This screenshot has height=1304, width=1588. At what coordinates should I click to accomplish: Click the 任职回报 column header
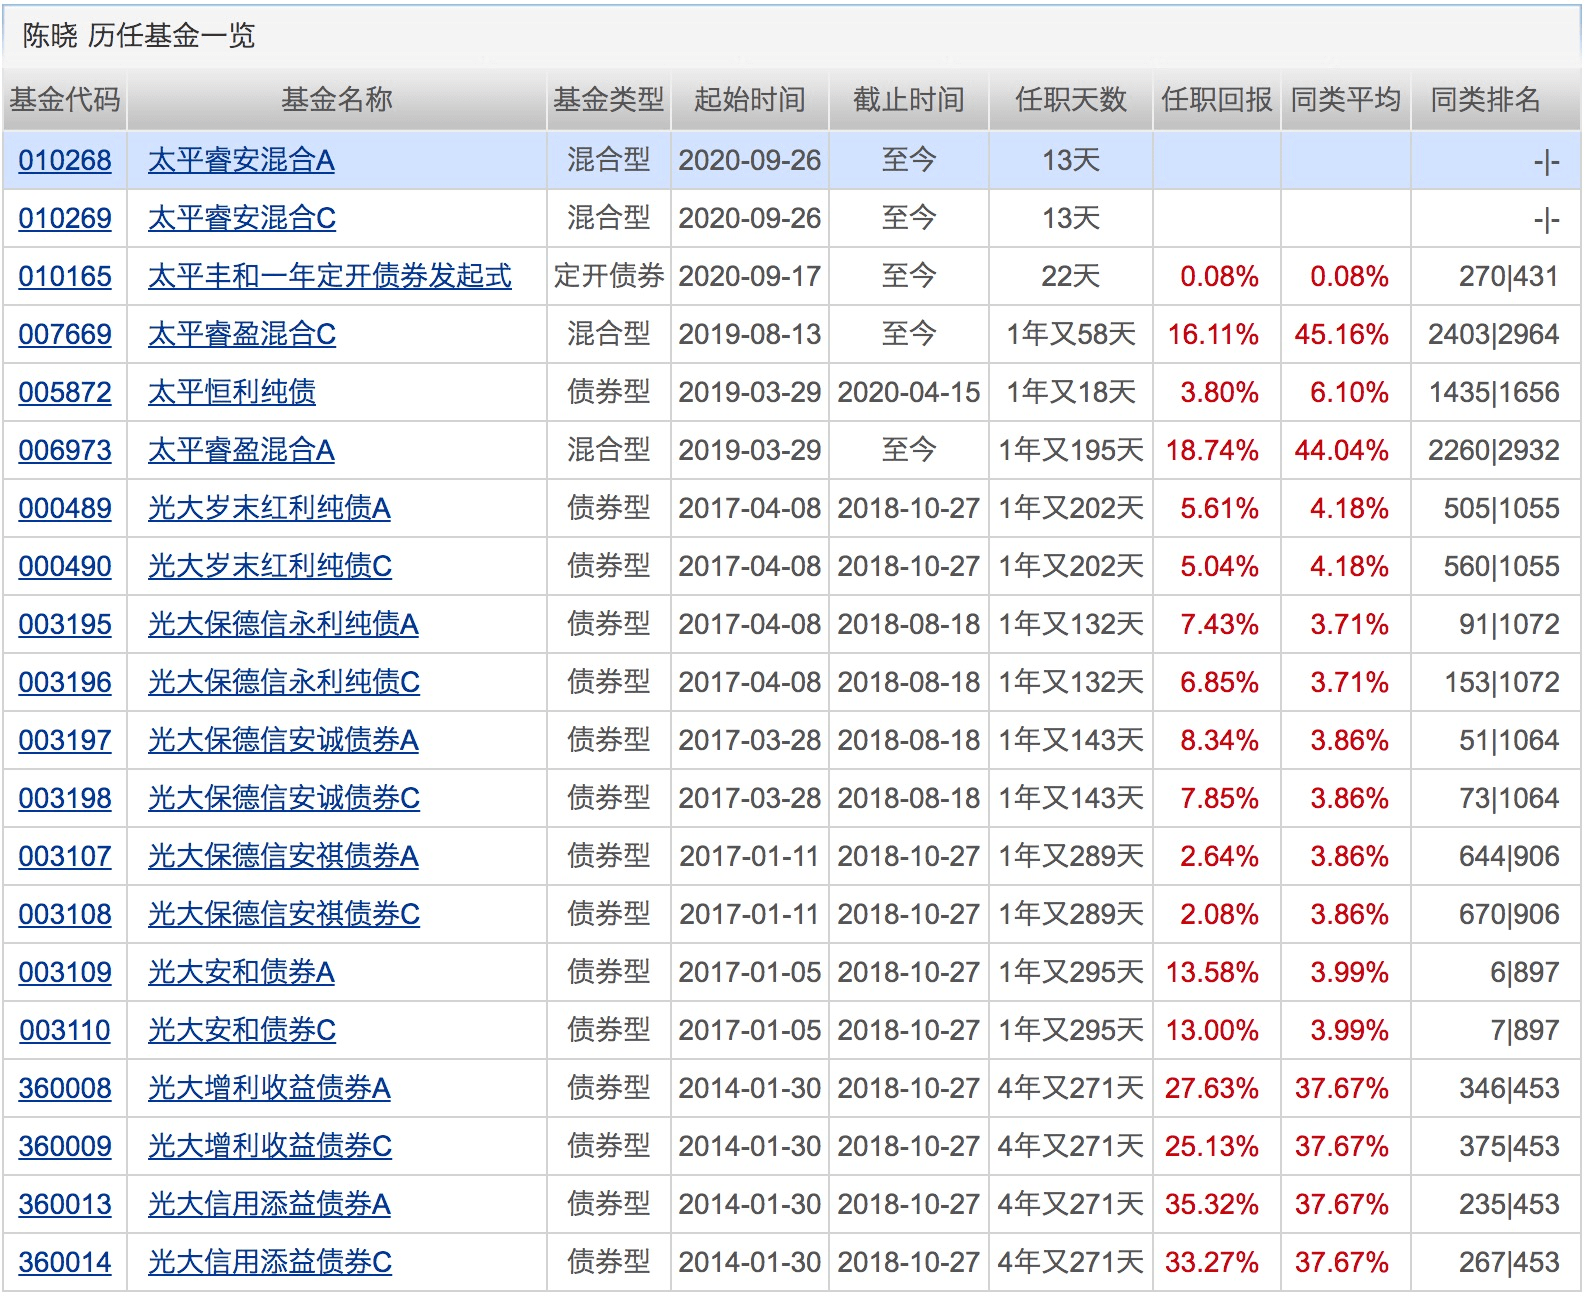tap(1217, 100)
